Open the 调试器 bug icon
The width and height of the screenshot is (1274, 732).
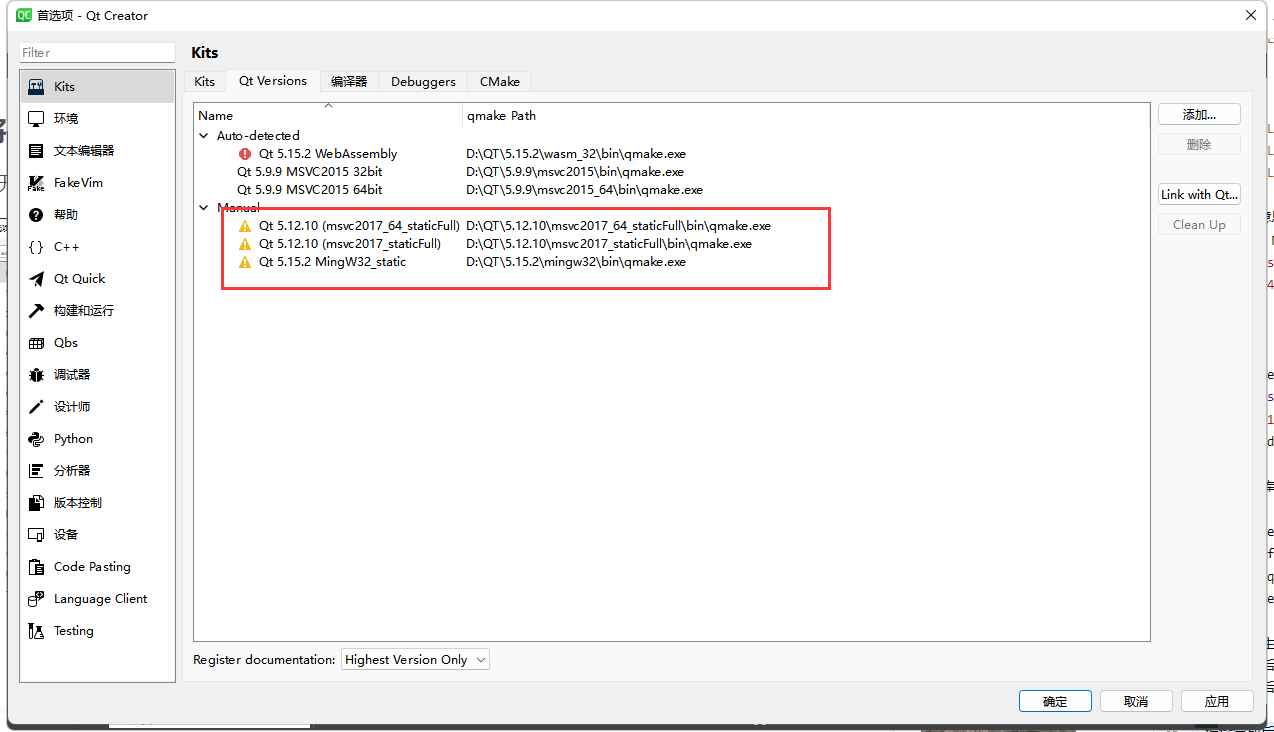click(36, 375)
